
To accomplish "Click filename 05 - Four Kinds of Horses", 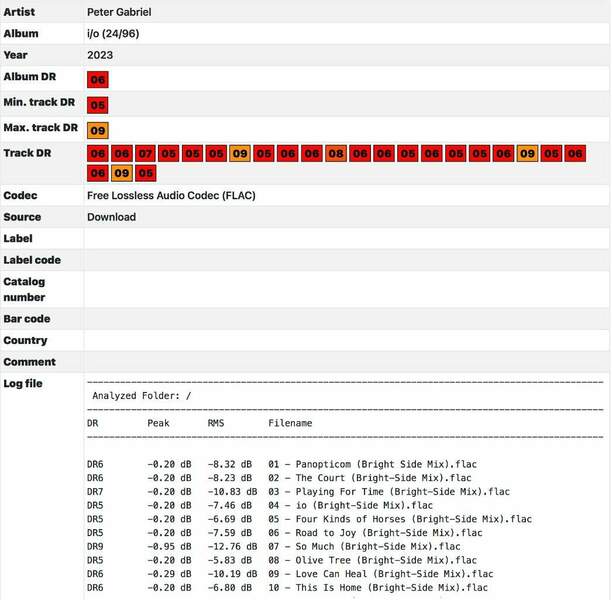I will coord(400,519).
